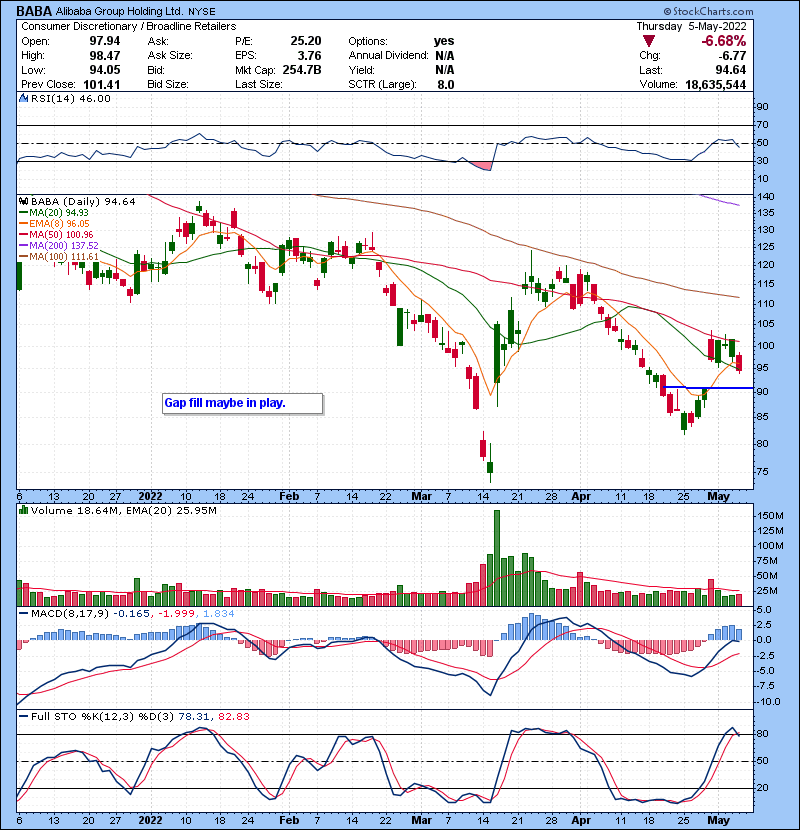
Task: Click the High price 98.47 value
Action: point(105,56)
